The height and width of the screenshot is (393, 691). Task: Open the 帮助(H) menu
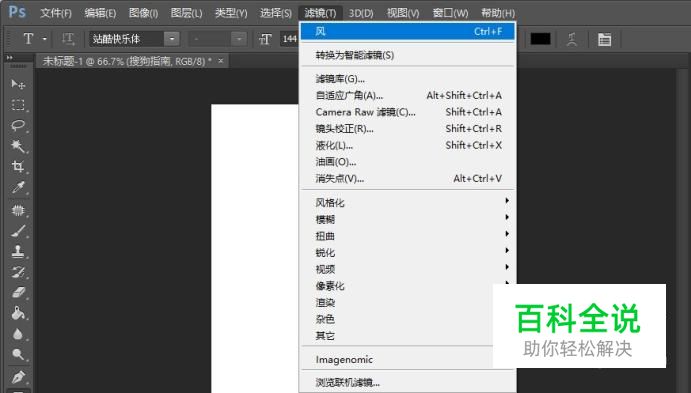pyautogui.click(x=498, y=13)
